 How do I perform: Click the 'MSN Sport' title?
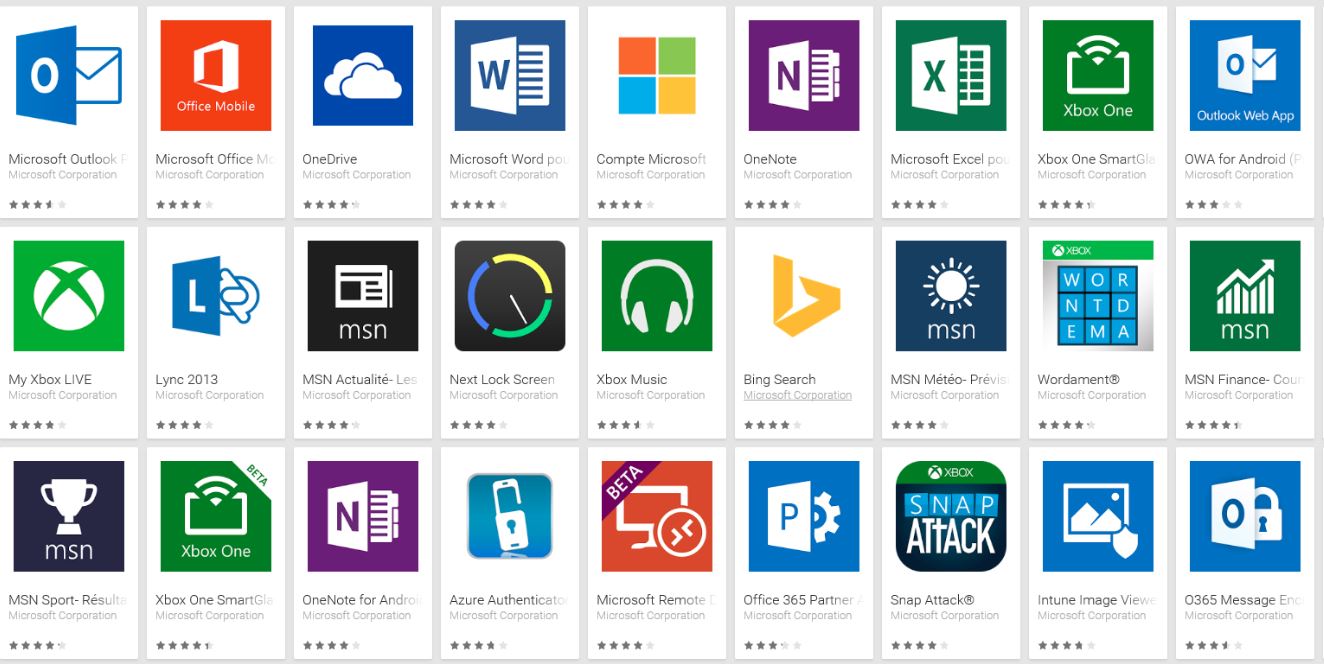click(x=67, y=600)
